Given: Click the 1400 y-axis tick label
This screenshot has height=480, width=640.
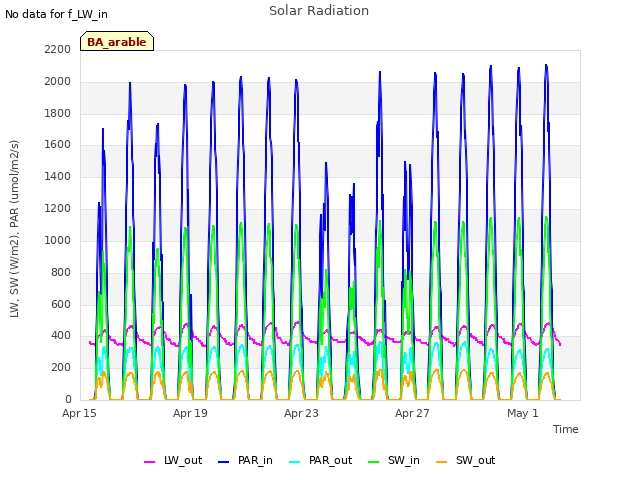Looking at the screenshot, I should [58, 177].
